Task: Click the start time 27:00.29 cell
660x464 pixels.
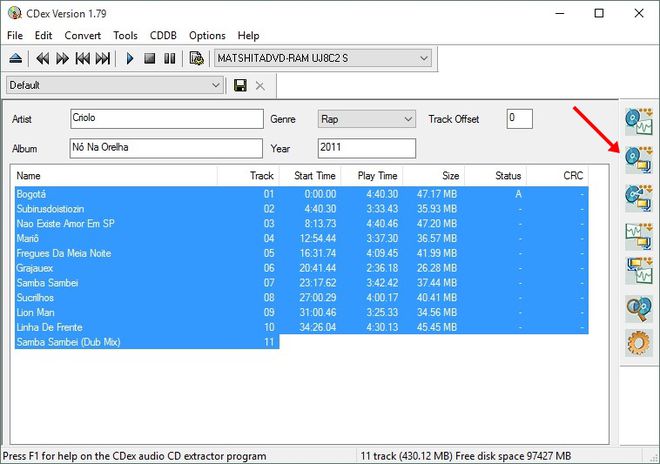Action: 318,298
